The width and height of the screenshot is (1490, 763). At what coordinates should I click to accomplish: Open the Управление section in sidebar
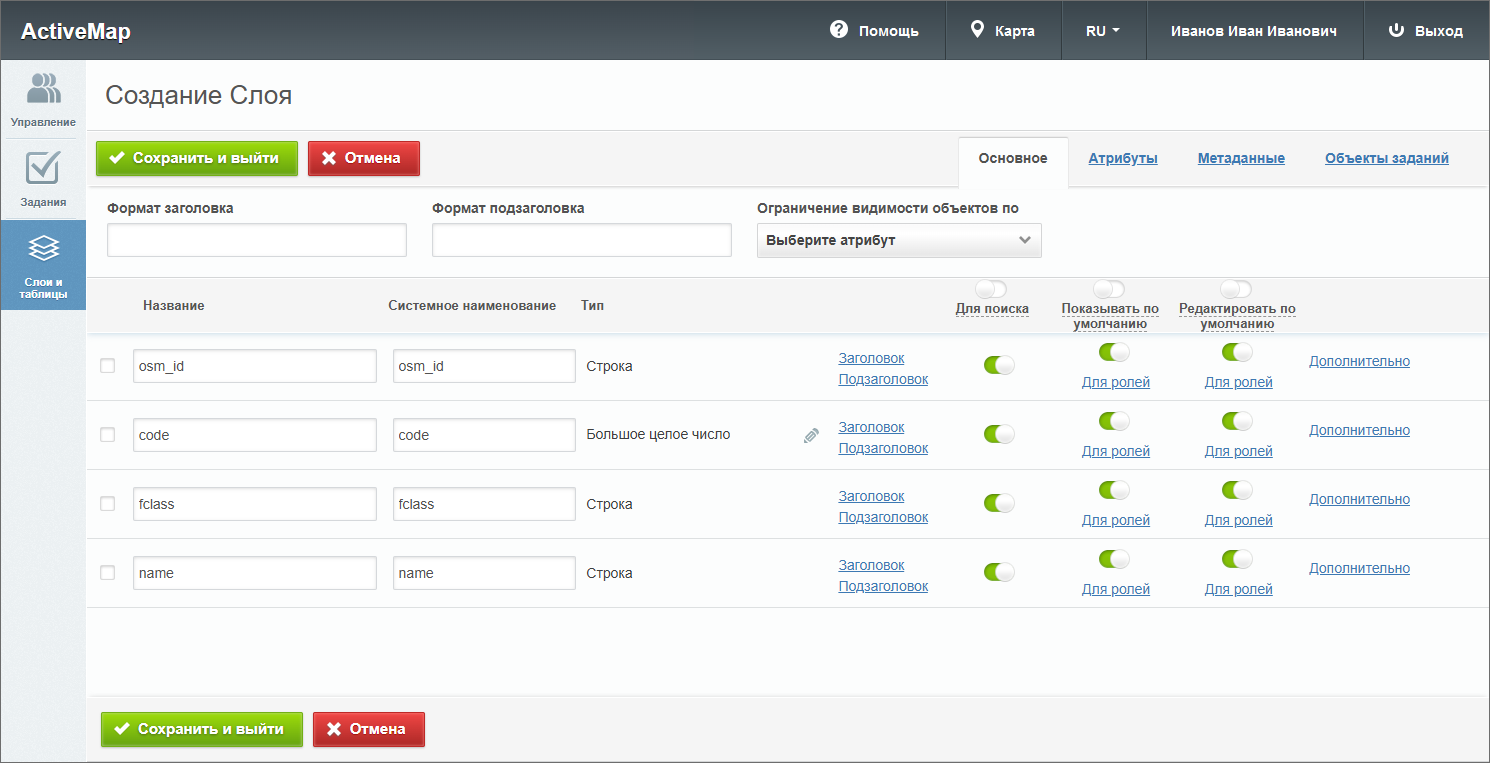tap(43, 99)
